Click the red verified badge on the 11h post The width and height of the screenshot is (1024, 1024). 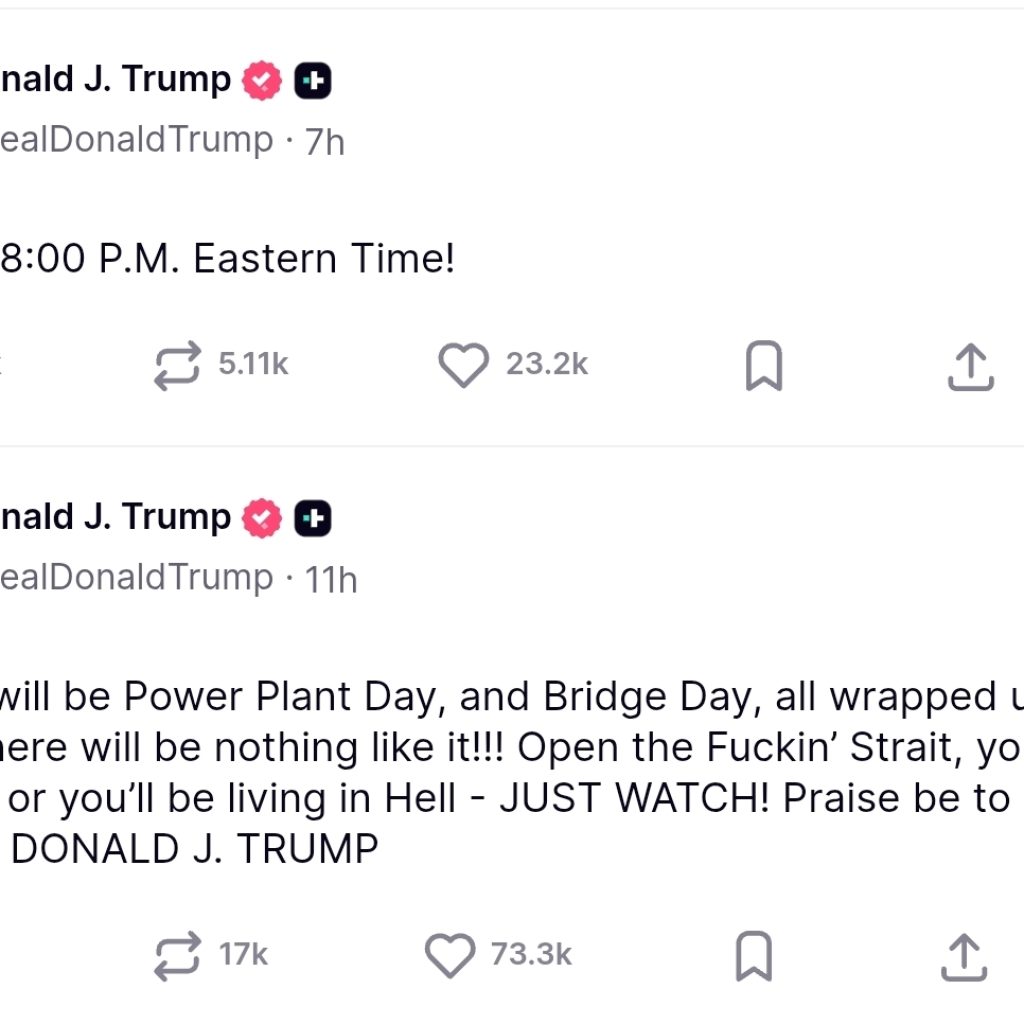point(262,518)
